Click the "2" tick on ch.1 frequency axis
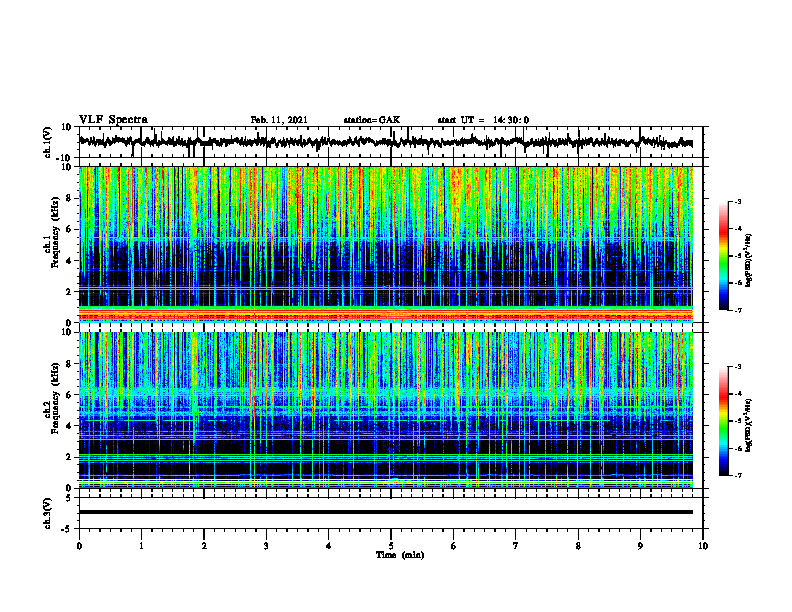The width and height of the screenshot is (792, 612). click(x=69, y=292)
